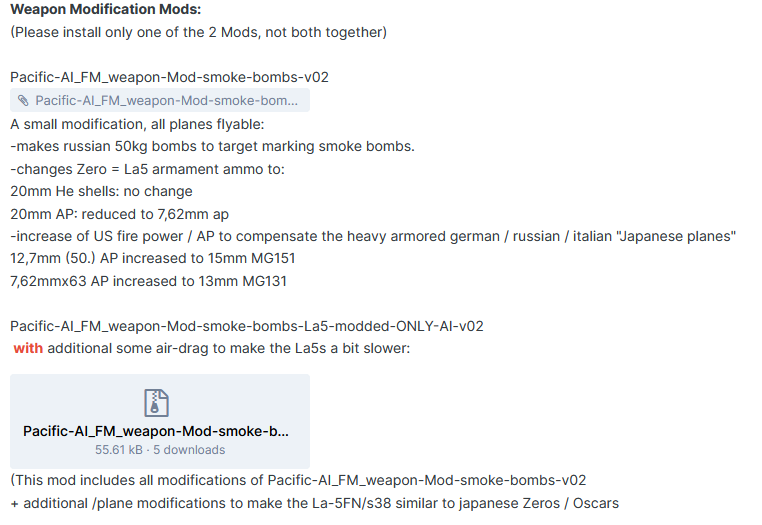Click the red 'with' word
762x525 pixels.
tap(28, 349)
